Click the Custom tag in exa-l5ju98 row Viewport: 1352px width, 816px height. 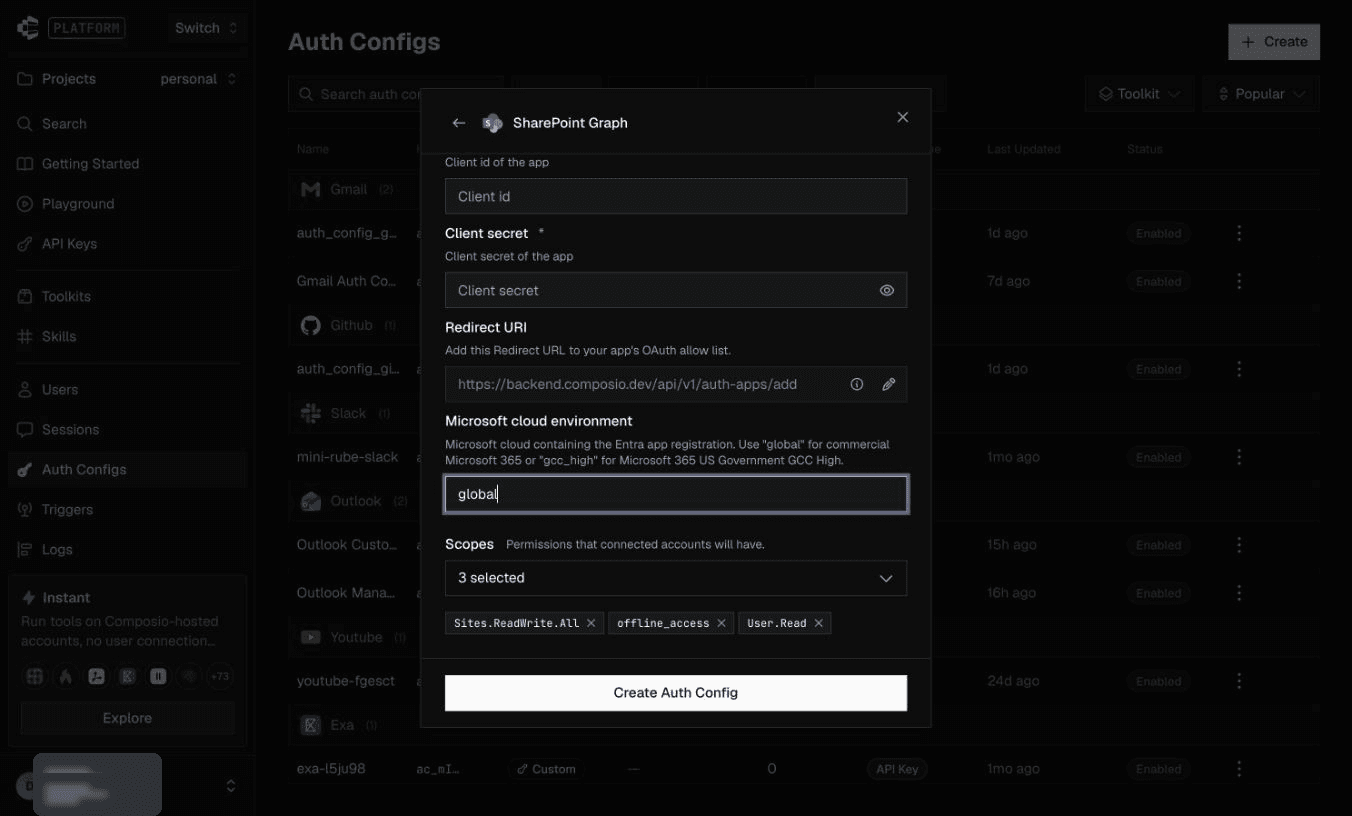(546, 769)
